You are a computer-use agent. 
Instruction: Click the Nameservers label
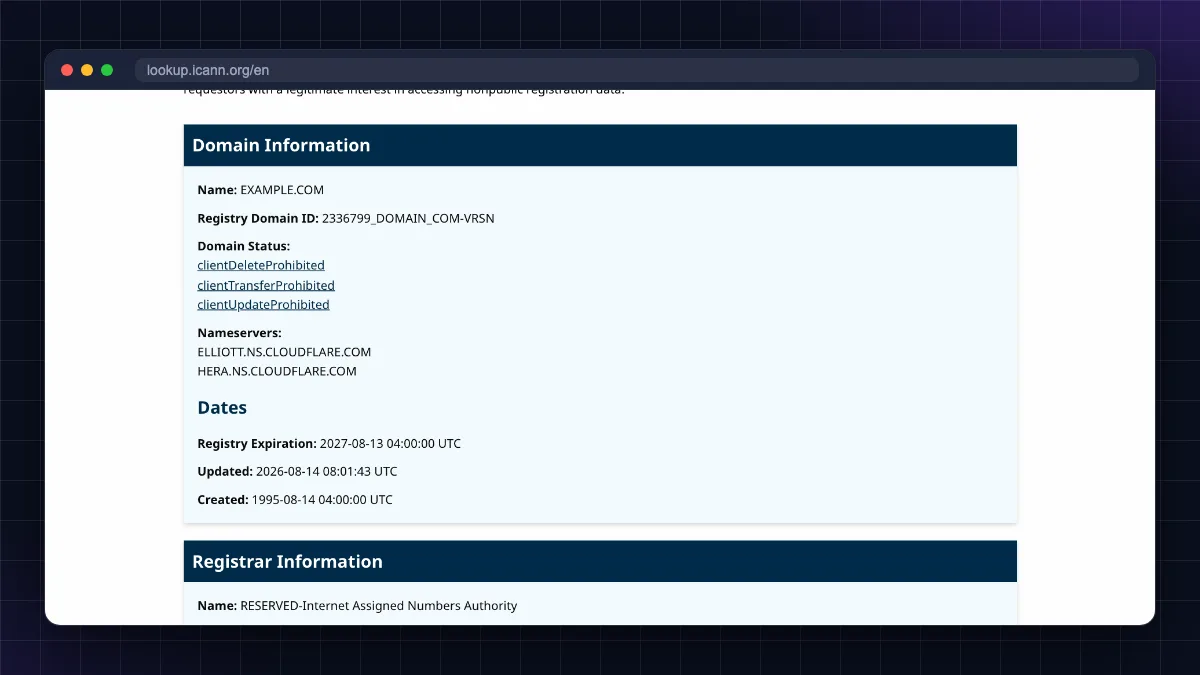pos(239,332)
